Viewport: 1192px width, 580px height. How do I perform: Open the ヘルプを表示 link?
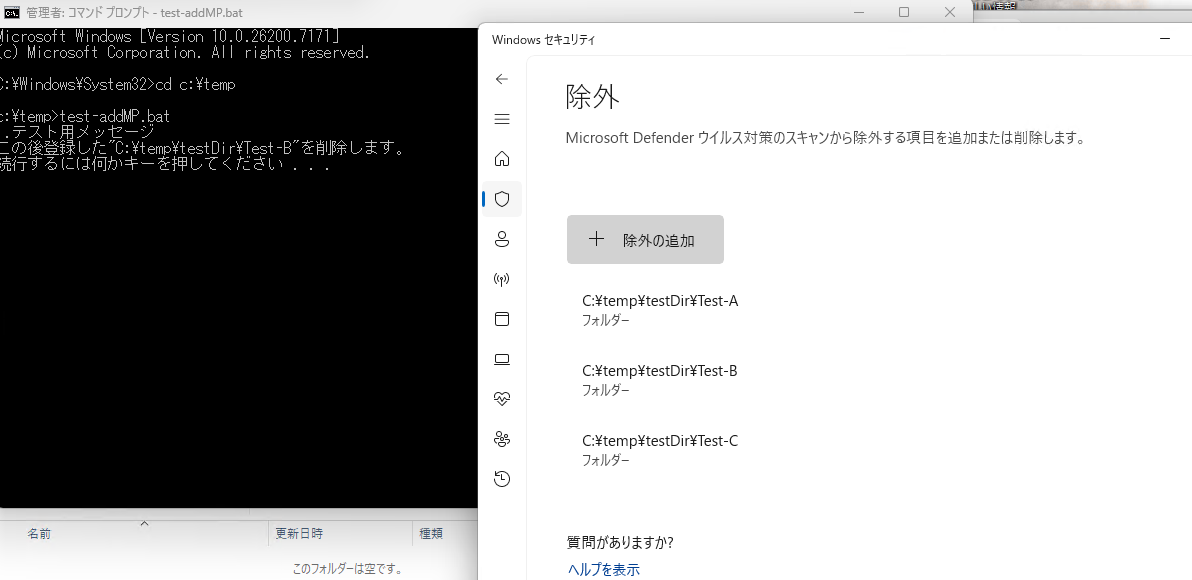click(x=603, y=569)
